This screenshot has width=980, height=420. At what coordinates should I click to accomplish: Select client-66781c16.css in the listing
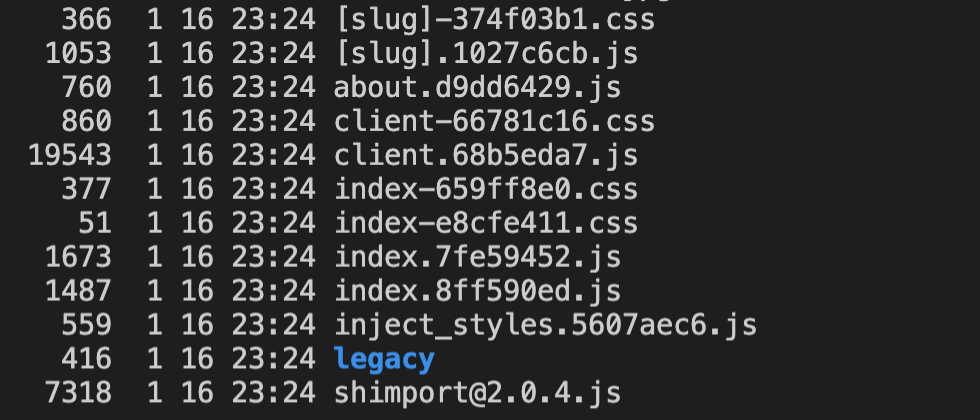click(x=494, y=121)
